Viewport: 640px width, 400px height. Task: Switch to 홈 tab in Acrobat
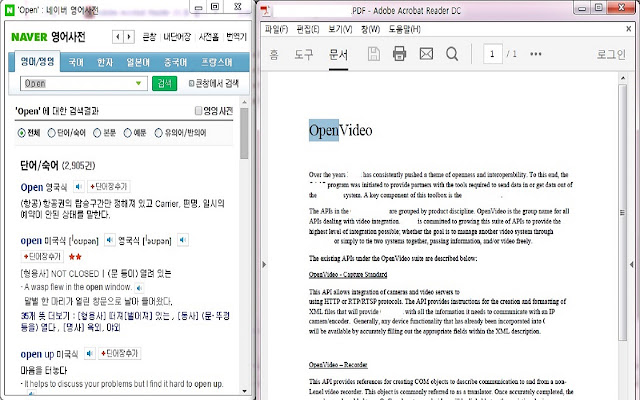point(274,55)
